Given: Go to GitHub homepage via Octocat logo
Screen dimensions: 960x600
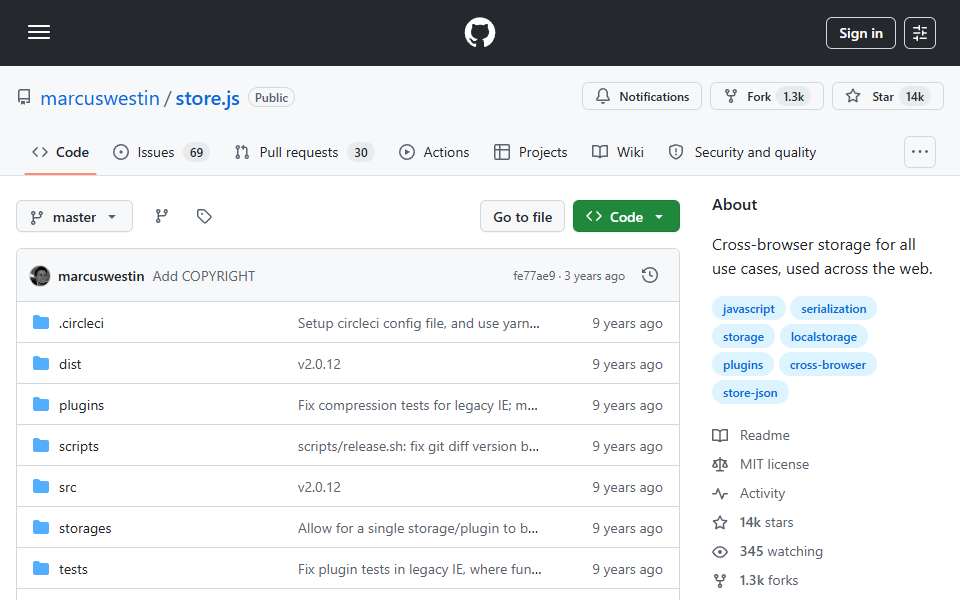Looking at the screenshot, I should [x=479, y=32].
